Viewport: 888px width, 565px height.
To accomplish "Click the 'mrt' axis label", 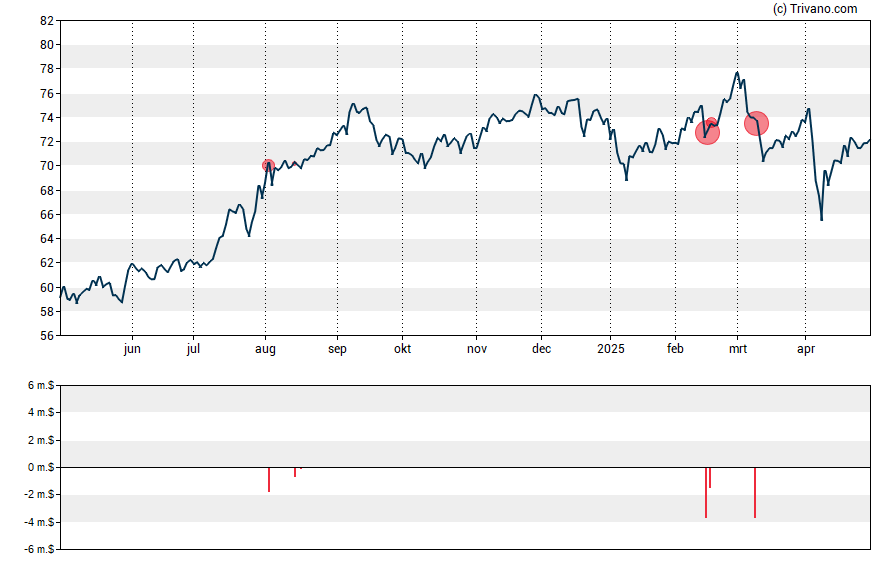I will [737, 349].
